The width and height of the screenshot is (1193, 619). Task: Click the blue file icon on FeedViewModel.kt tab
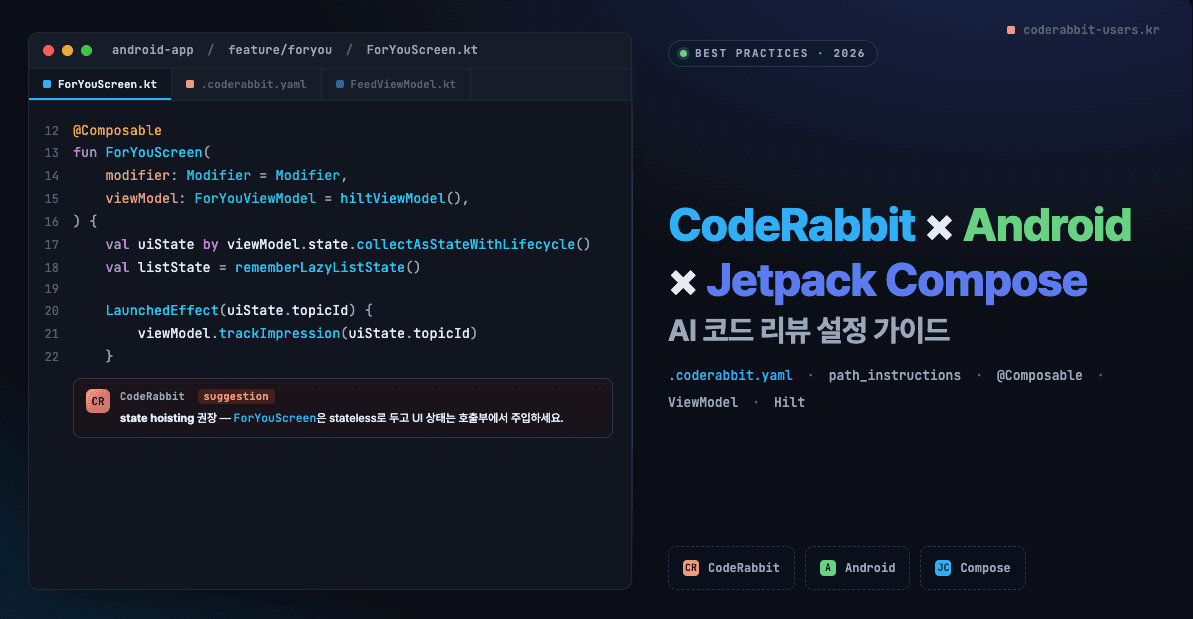pos(340,84)
